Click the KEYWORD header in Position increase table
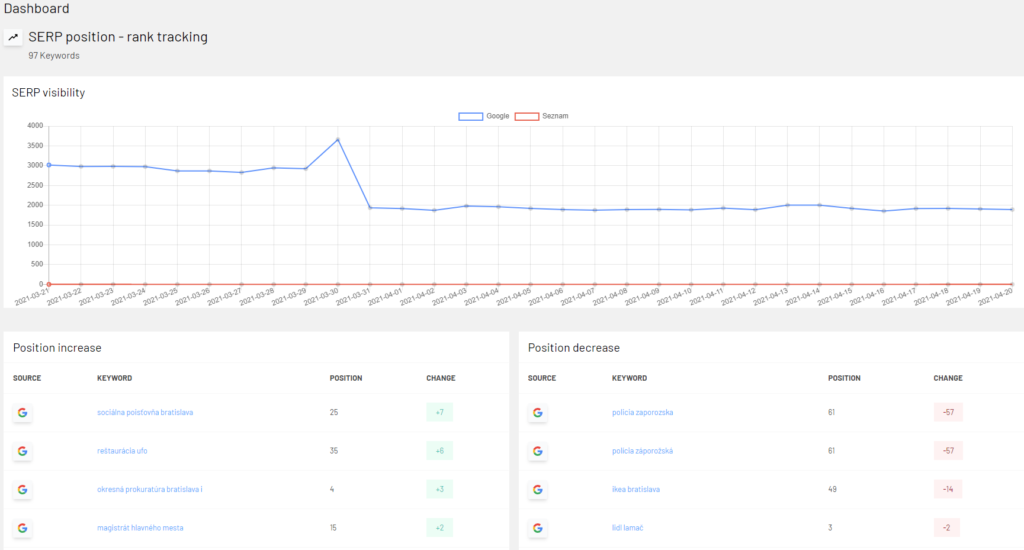1024x550 pixels. [x=114, y=378]
